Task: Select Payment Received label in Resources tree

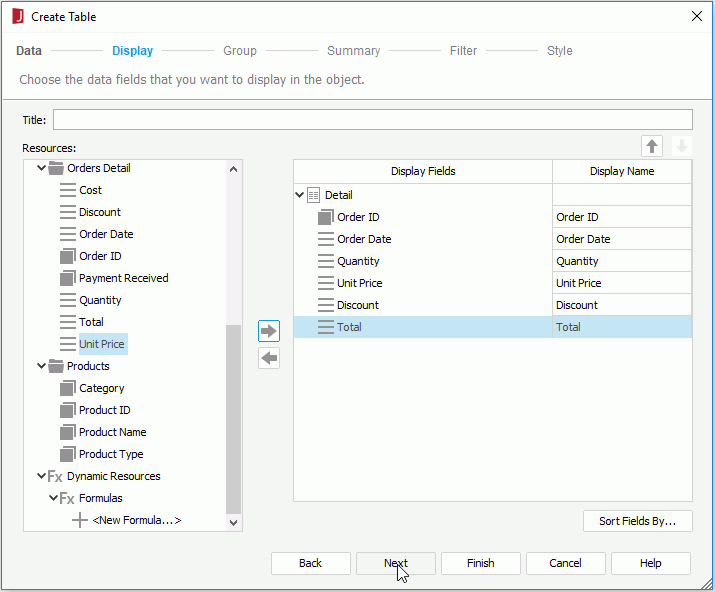Action: pyautogui.click(x=124, y=278)
